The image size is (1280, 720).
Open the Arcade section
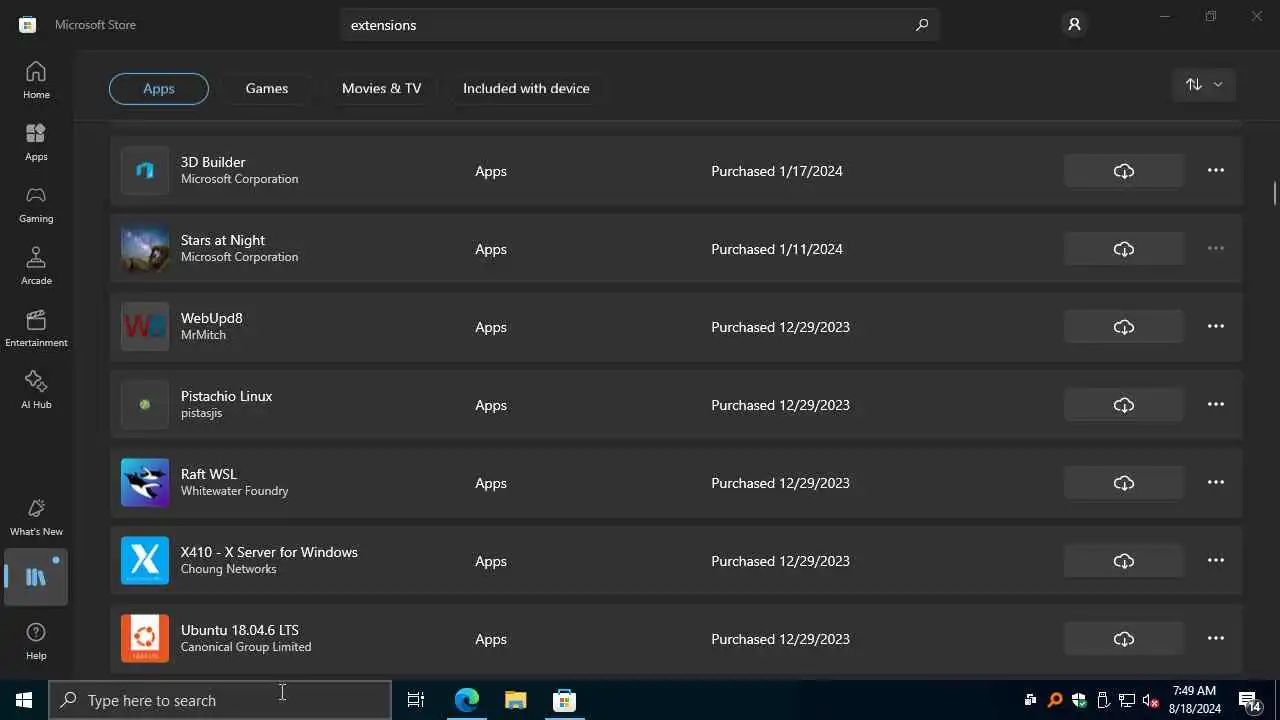(36, 266)
